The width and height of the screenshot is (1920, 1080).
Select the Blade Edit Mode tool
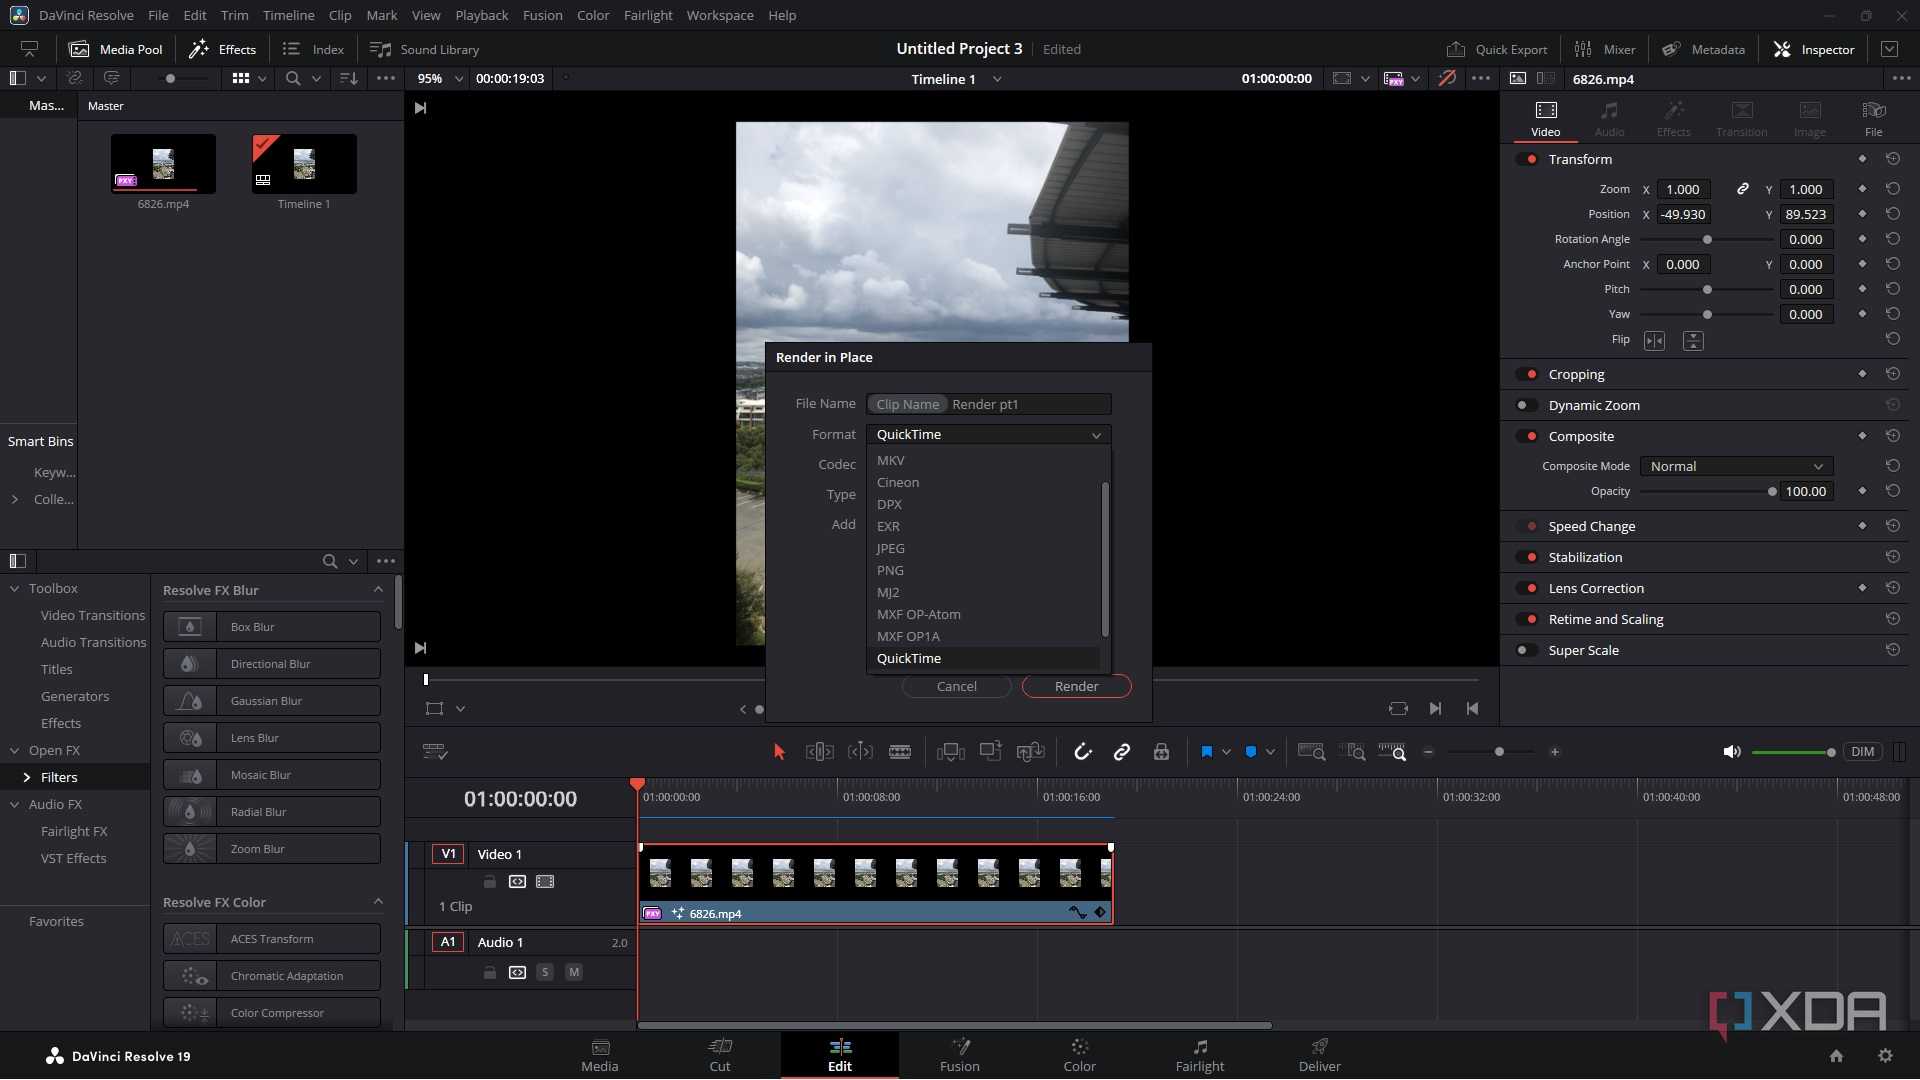coord(900,752)
